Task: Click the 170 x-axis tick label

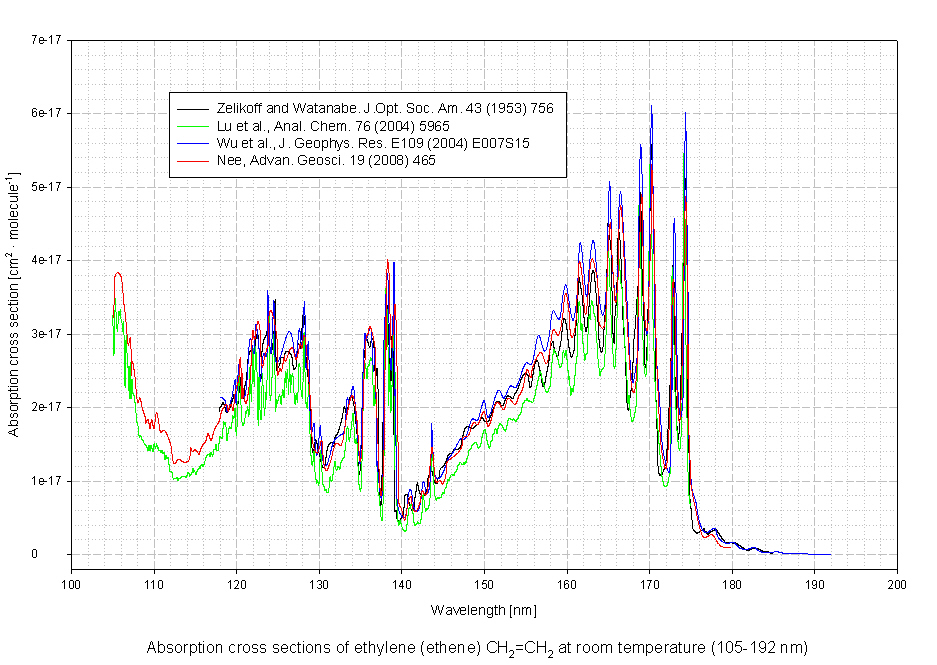Action: click(x=649, y=585)
